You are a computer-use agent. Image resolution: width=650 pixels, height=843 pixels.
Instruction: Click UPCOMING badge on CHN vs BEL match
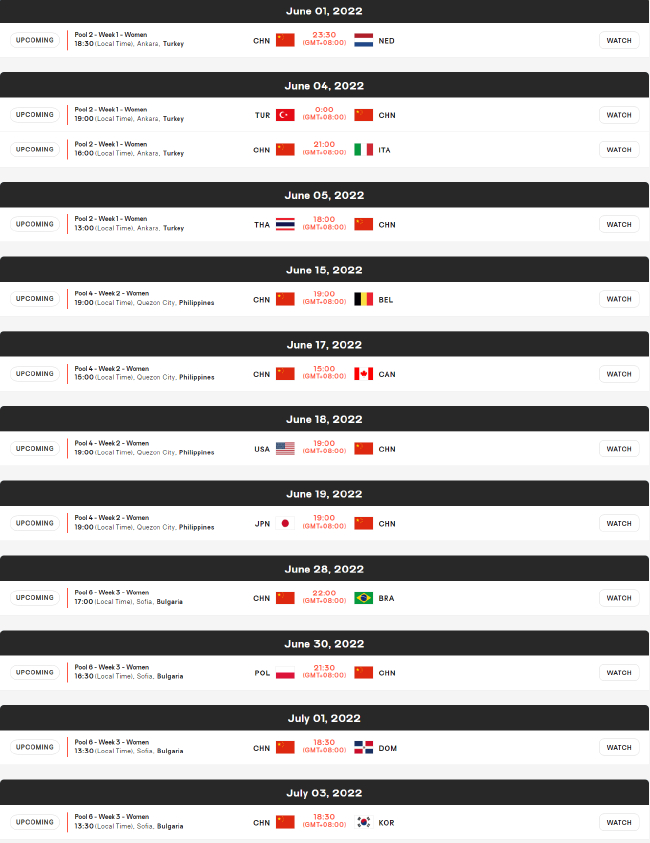[35, 299]
